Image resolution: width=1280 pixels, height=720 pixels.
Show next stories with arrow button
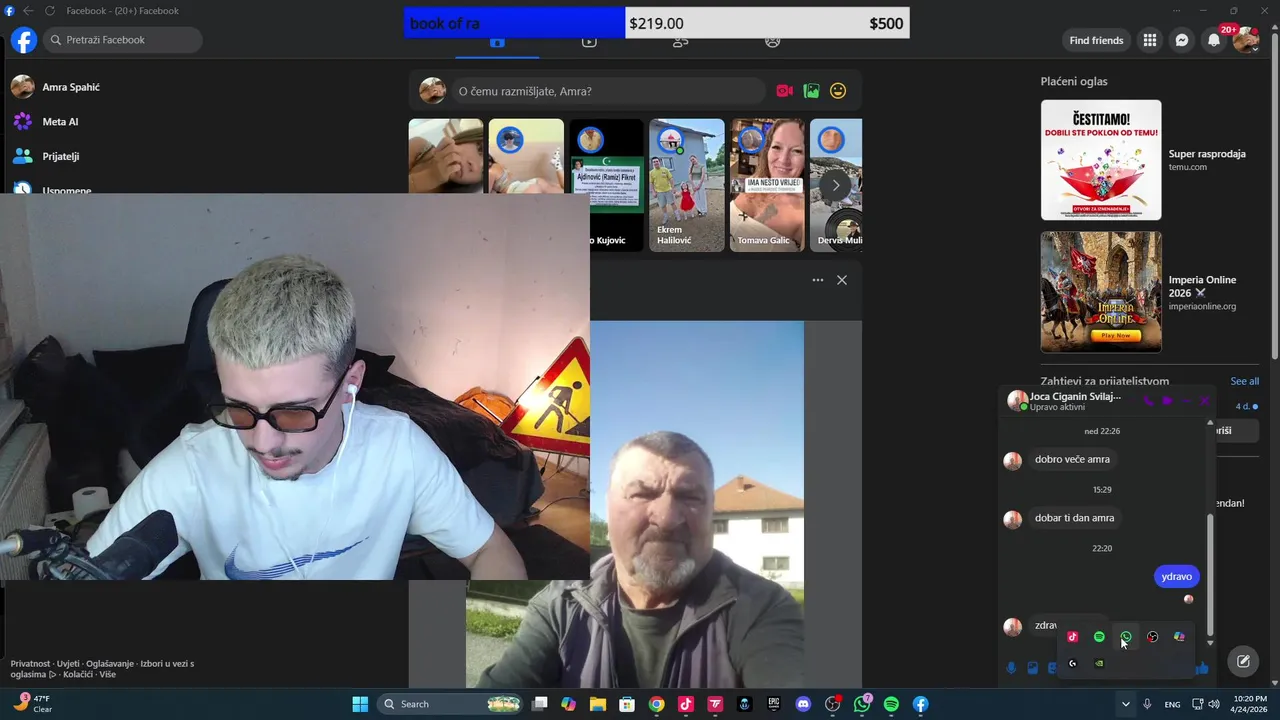836,185
